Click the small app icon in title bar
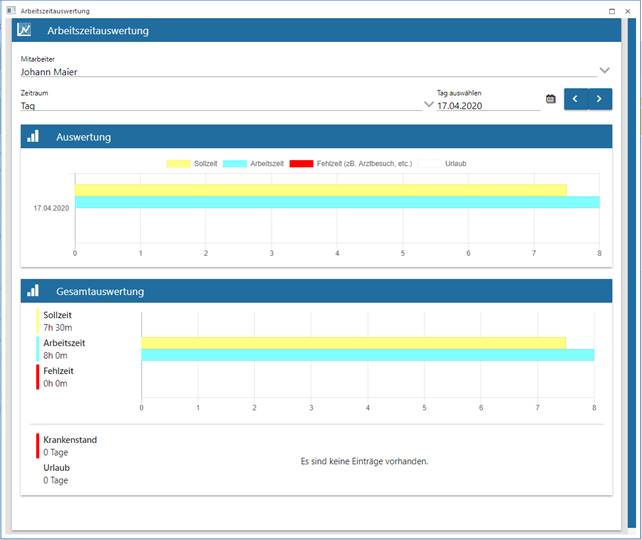 pos(11,9)
